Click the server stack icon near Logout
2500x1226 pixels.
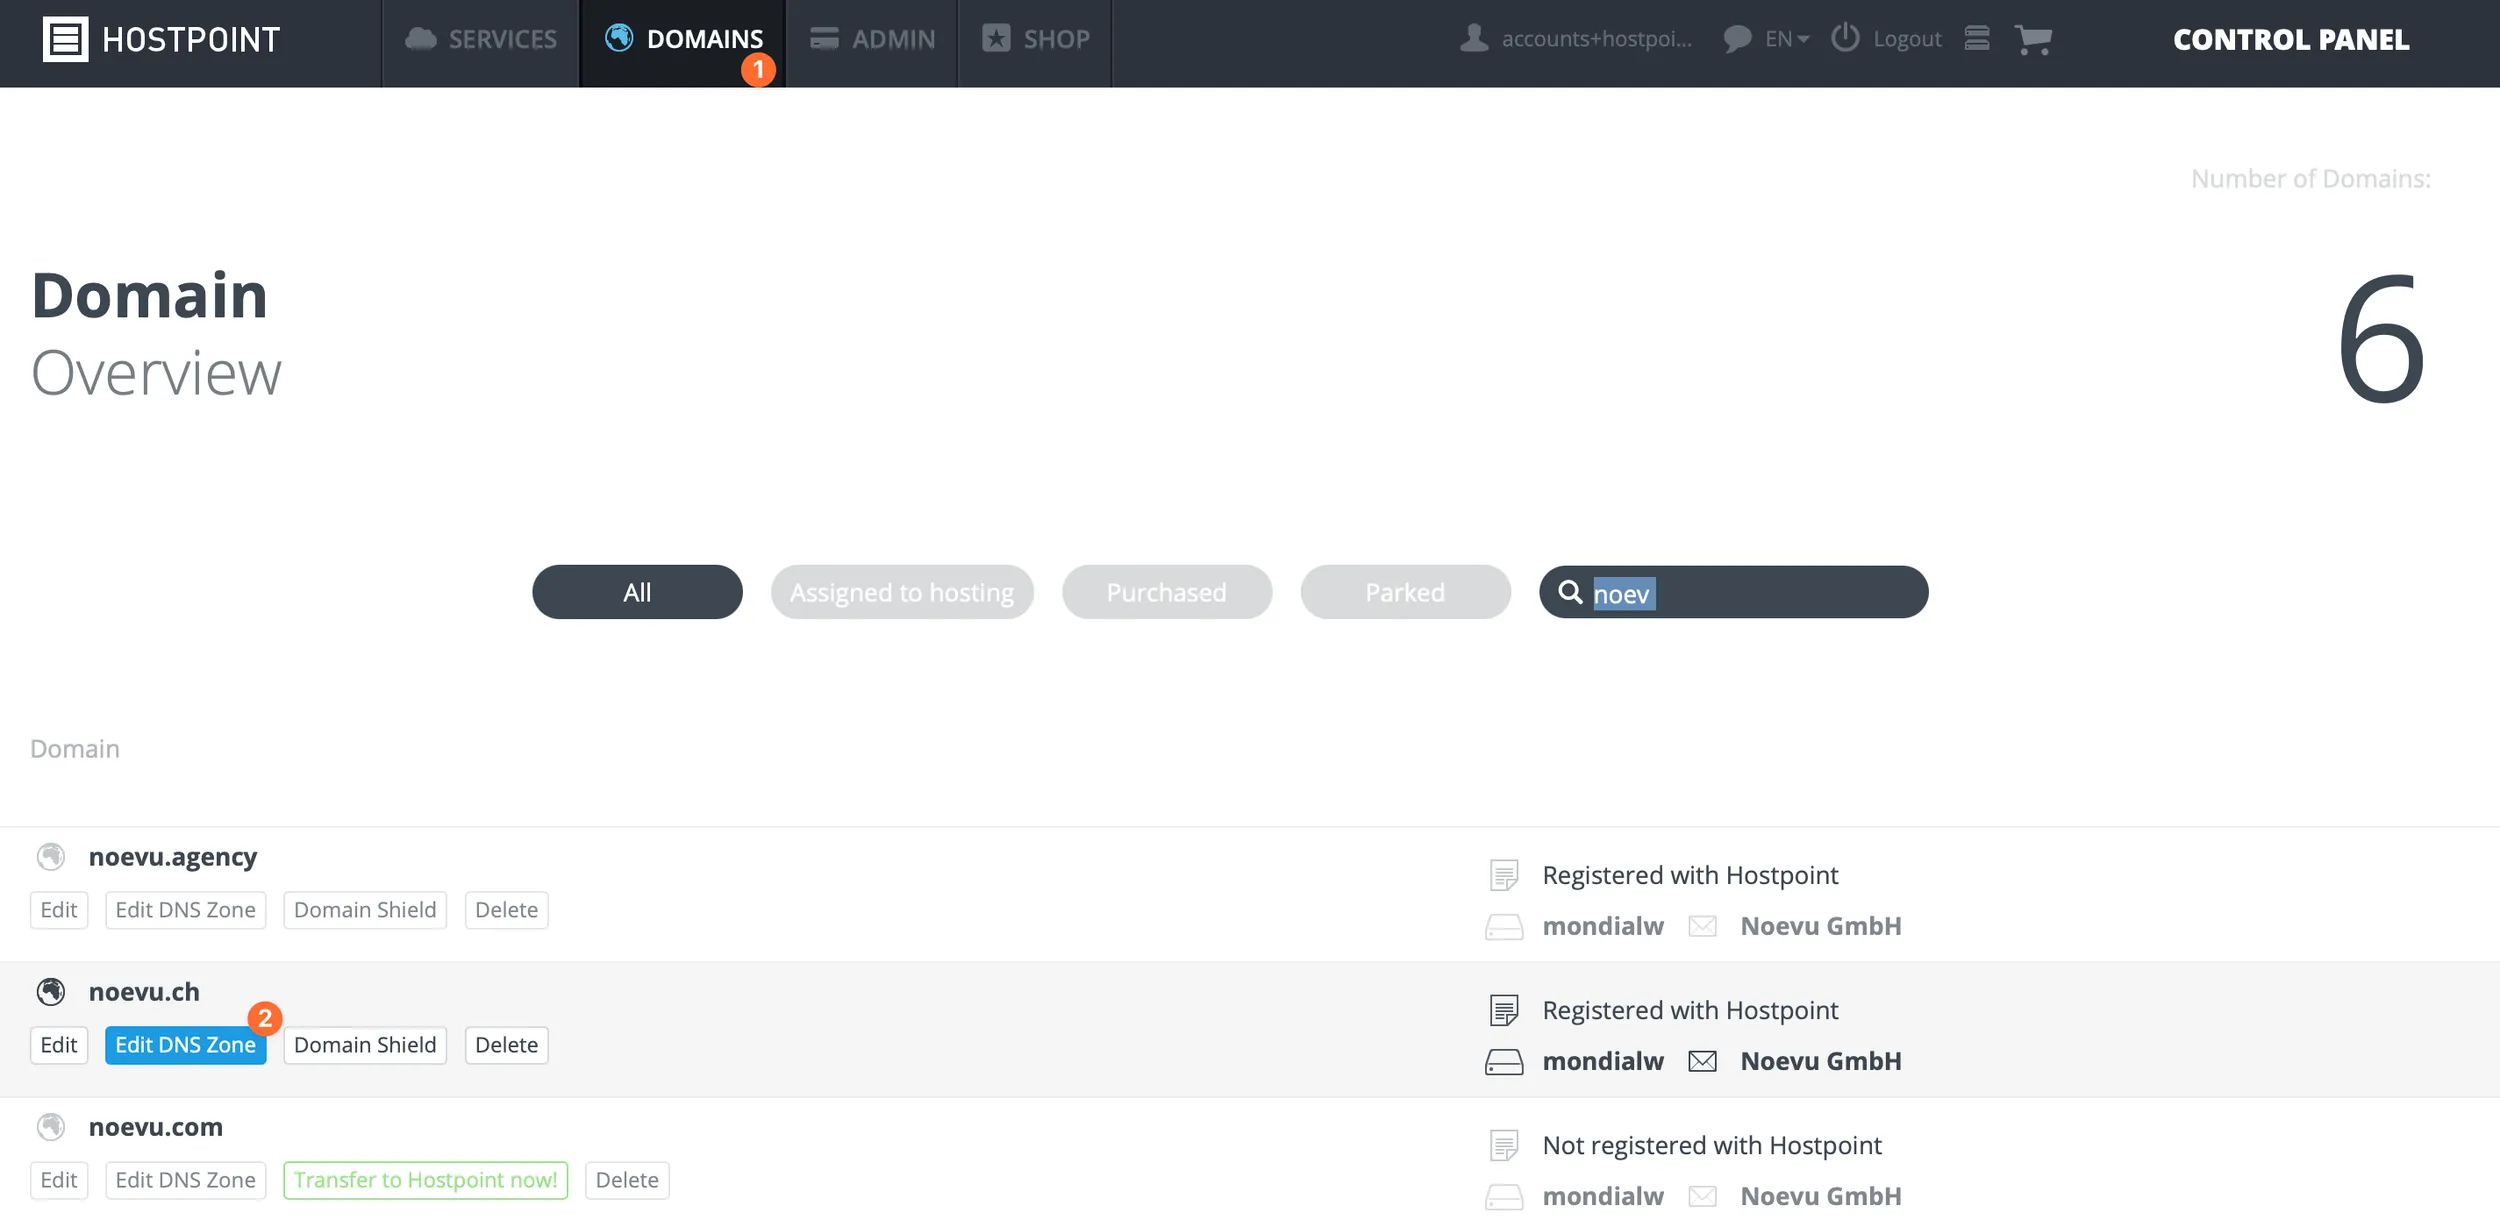[1977, 38]
